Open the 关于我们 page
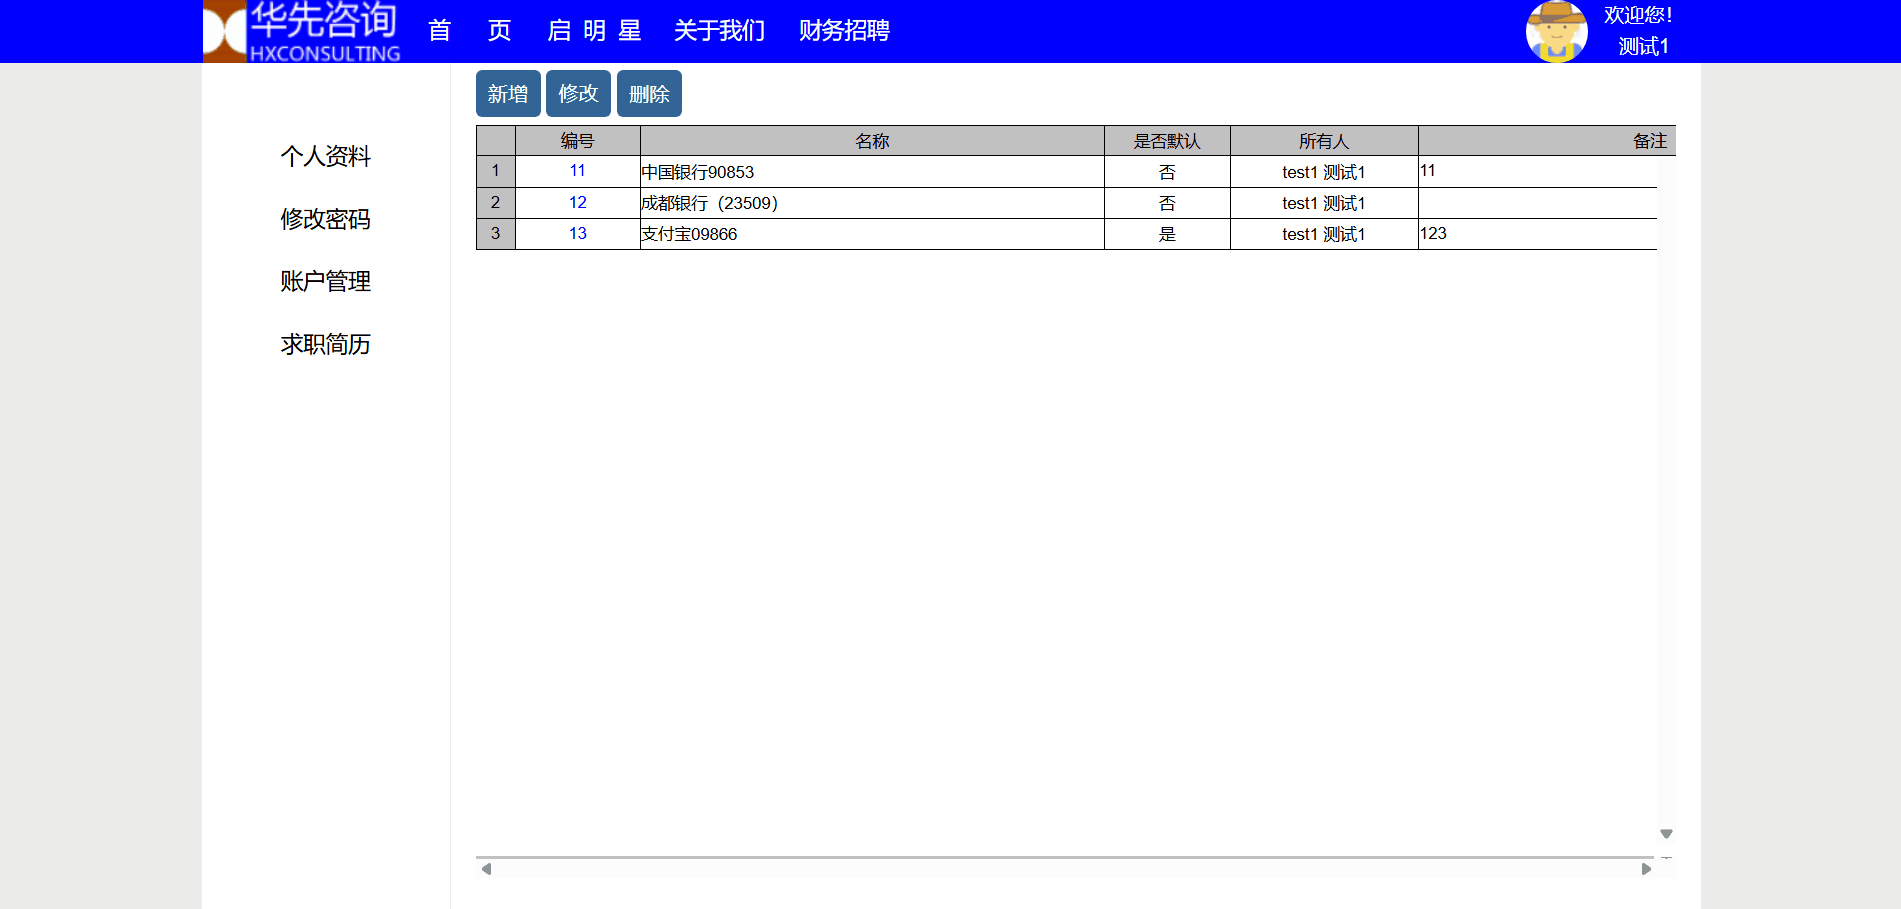The image size is (1901, 909). pyautogui.click(x=719, y=31)
